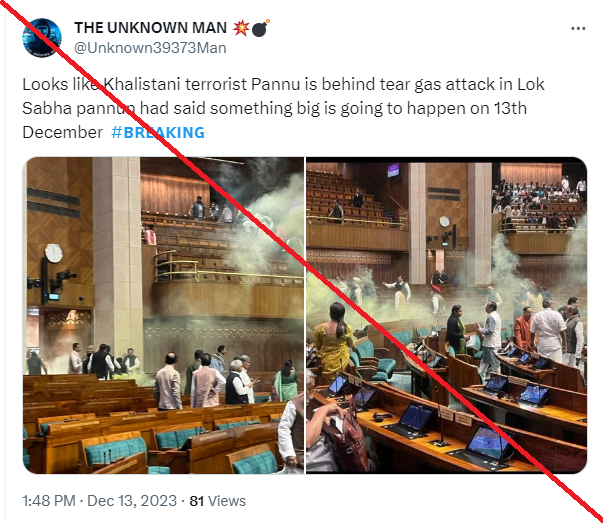
Task: Open the tweet's three-dot more options menu
Action: 578,28
